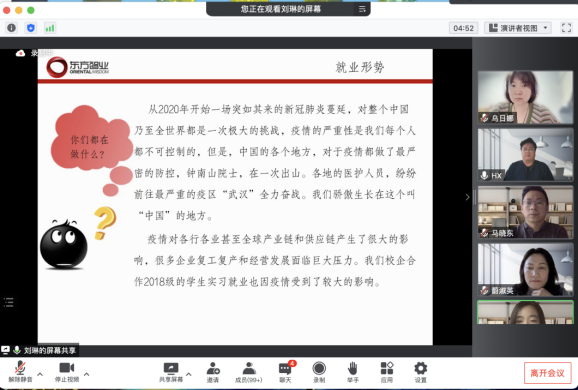Screen dimensions: 578x390
Task: Enter full screen mode
Action: click(x=566, y=28)
